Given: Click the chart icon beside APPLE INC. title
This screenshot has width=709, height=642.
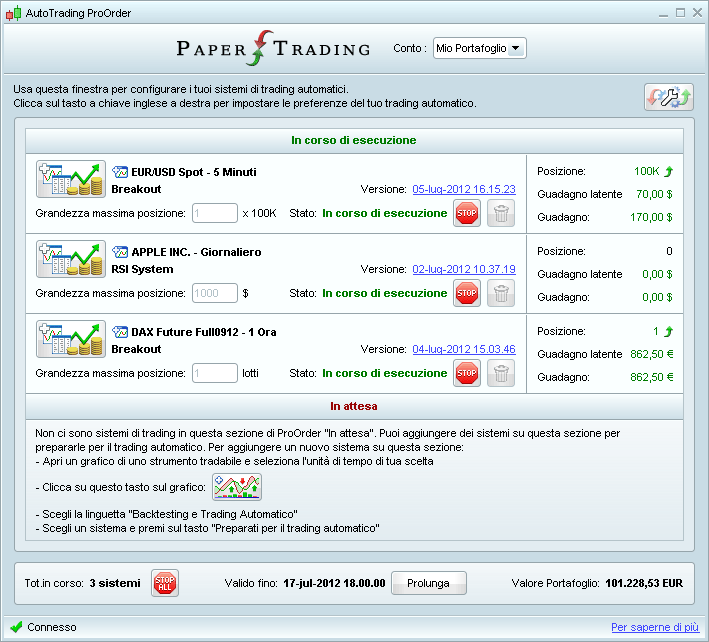Looking at the screenshot, I should pos(120,252).
